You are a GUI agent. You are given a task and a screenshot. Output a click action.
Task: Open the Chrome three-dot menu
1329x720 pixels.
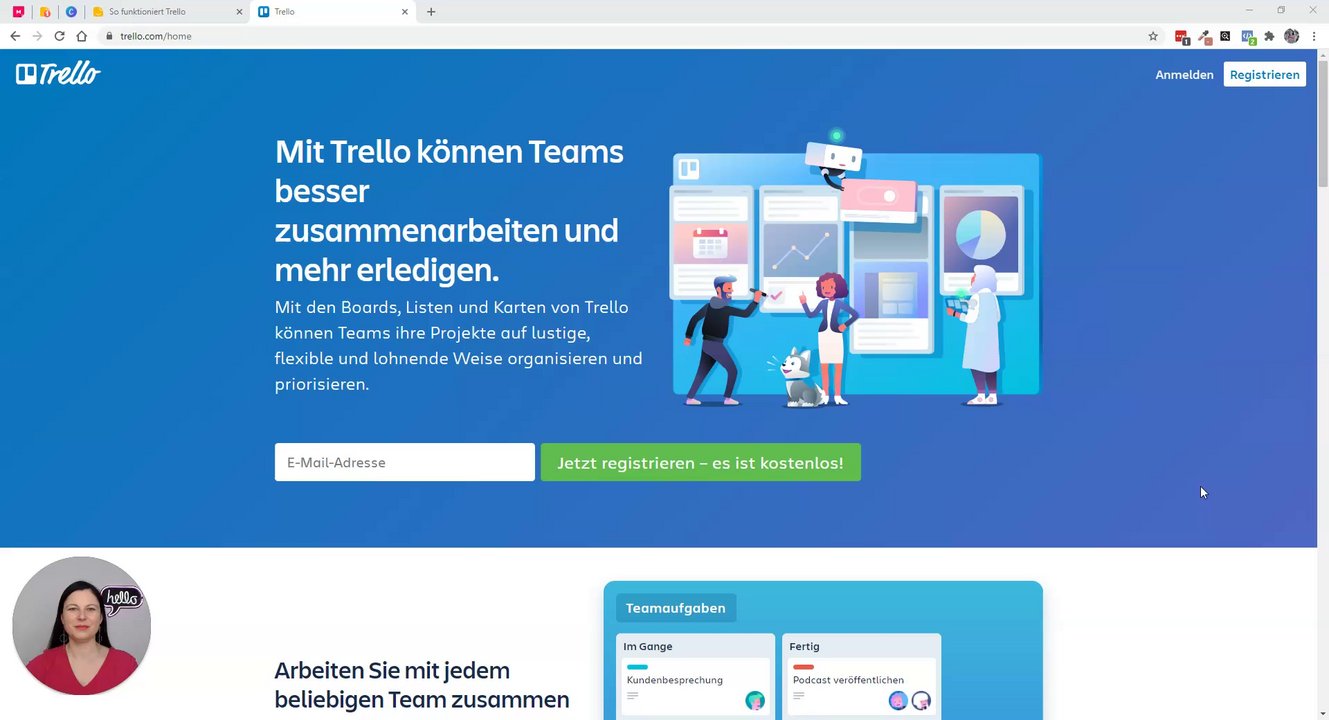tap(1314, 36)
